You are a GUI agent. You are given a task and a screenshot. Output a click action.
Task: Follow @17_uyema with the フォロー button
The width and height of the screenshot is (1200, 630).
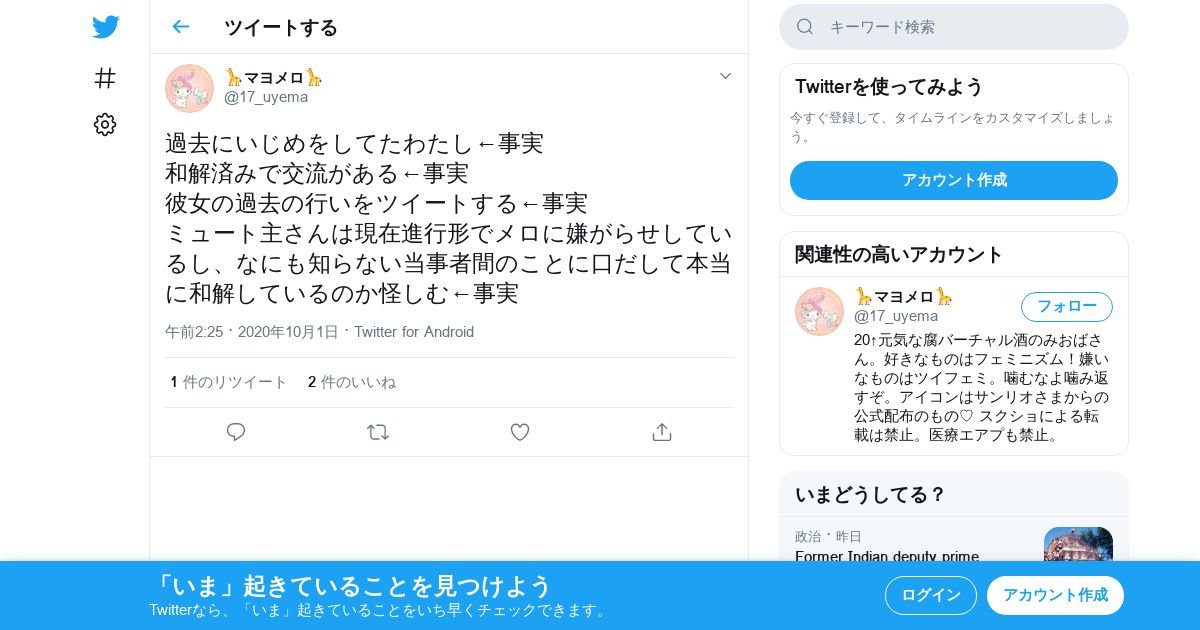1067,307
